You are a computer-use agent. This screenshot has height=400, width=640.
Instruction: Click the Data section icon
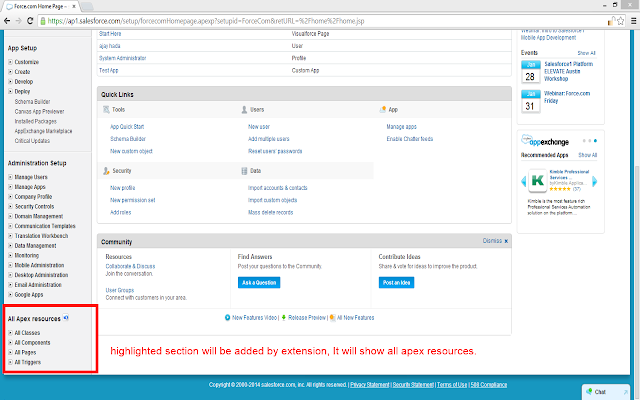(x=244, y=171)
